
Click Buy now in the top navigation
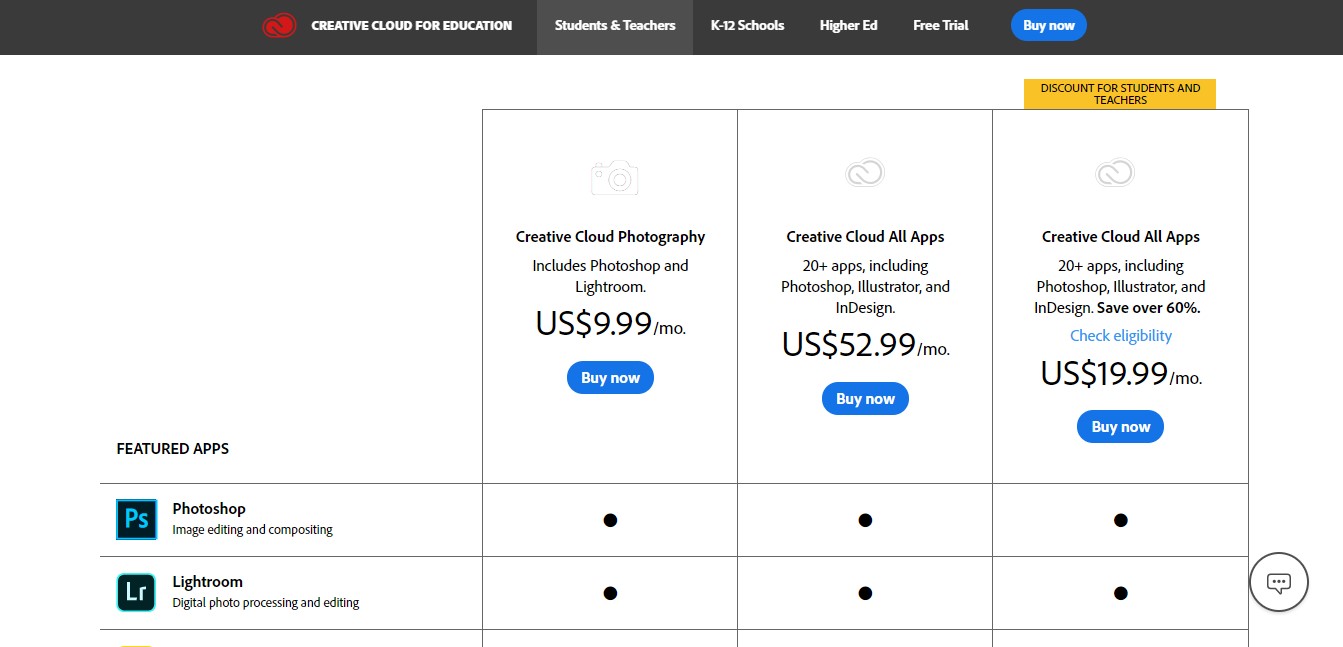pyautogui.click(x=1048, y=25)
